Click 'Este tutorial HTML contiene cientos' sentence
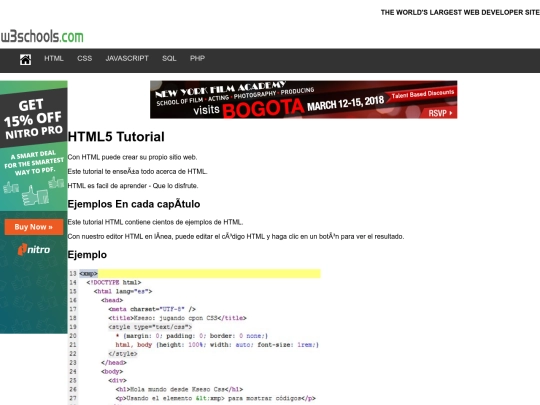Viewport: 540px width, 405px height. click(155, 222)
